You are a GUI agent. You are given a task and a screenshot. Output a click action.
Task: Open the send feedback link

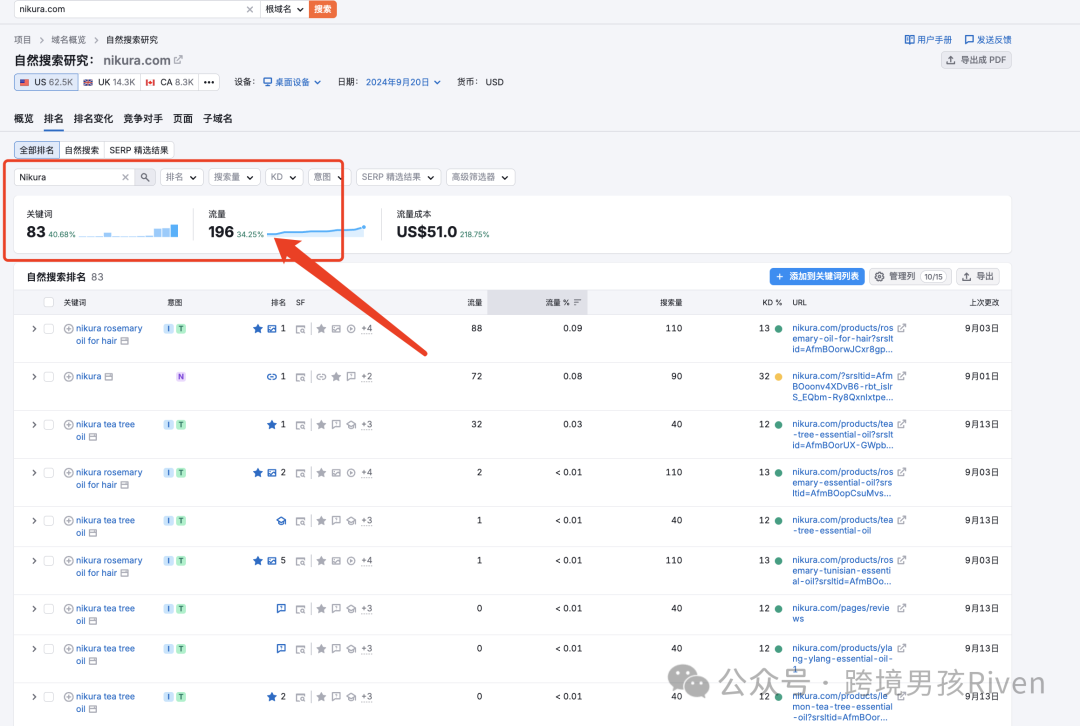[988, 39]
